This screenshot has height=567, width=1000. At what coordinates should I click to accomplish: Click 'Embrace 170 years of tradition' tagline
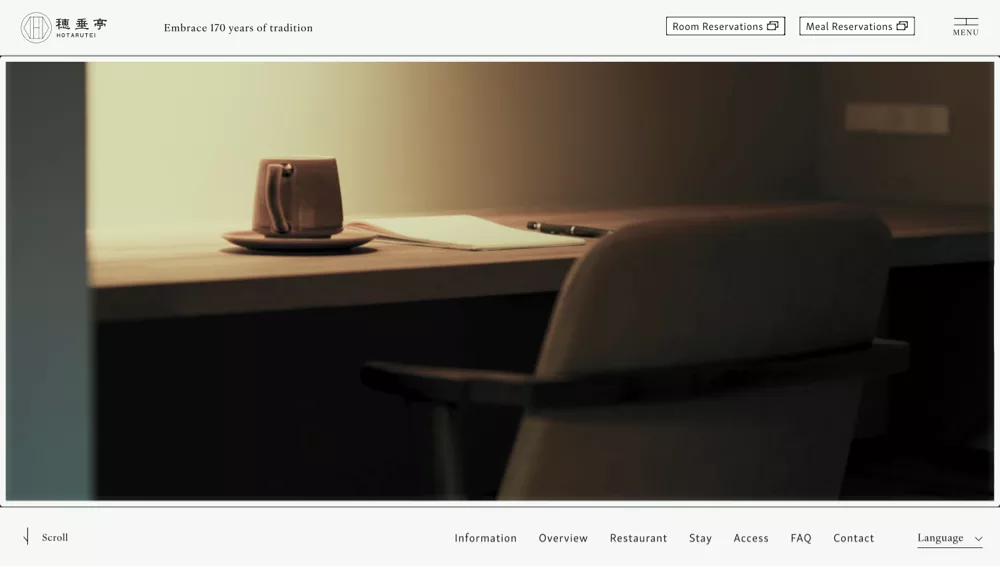[x=238, y=28]
